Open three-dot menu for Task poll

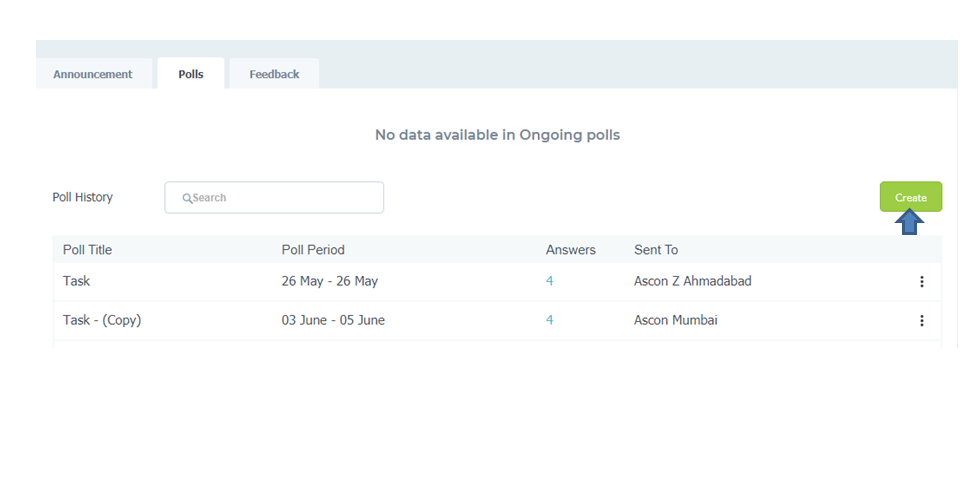point(921,281)
